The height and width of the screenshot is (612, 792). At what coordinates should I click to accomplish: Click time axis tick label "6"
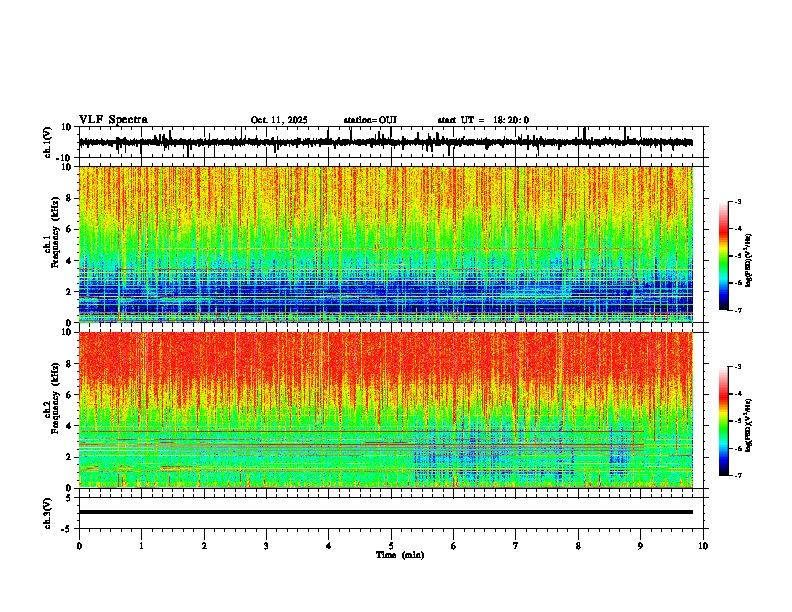(x=453, y=546)
